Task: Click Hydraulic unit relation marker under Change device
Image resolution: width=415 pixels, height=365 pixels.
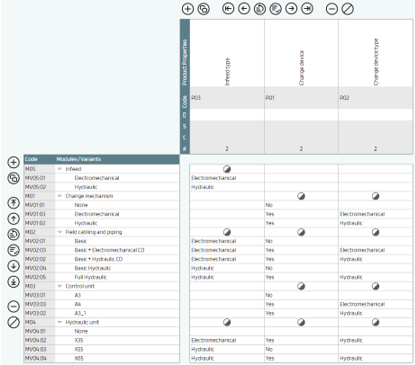Action: [x=301, y=322]
